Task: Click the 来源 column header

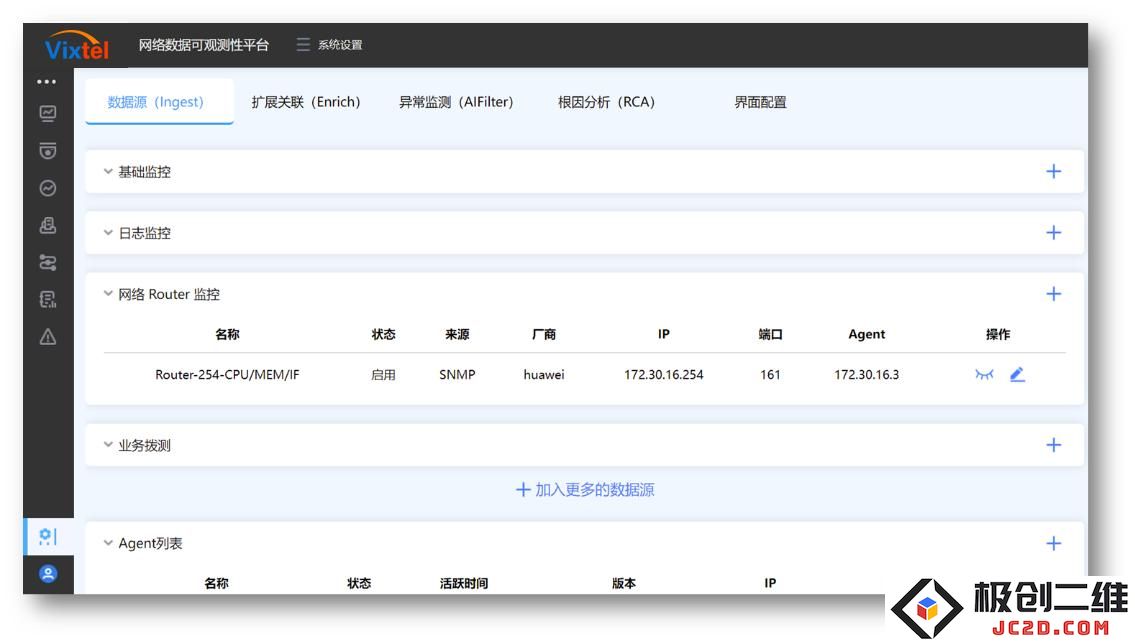Action: coord(457,334)
